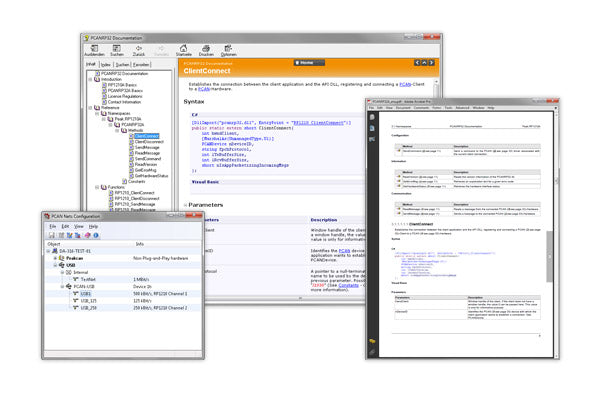Open the View menu in PCAN Nets Configuration
Image resolution: width=600 pixels, height=418 pixels.
click(77, 227)
